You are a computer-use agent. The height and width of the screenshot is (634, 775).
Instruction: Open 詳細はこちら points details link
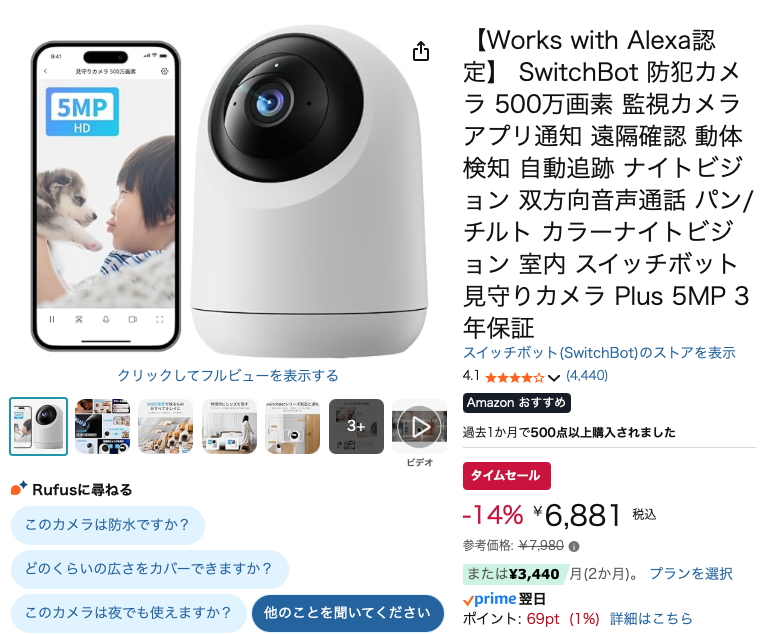point(651,619)
